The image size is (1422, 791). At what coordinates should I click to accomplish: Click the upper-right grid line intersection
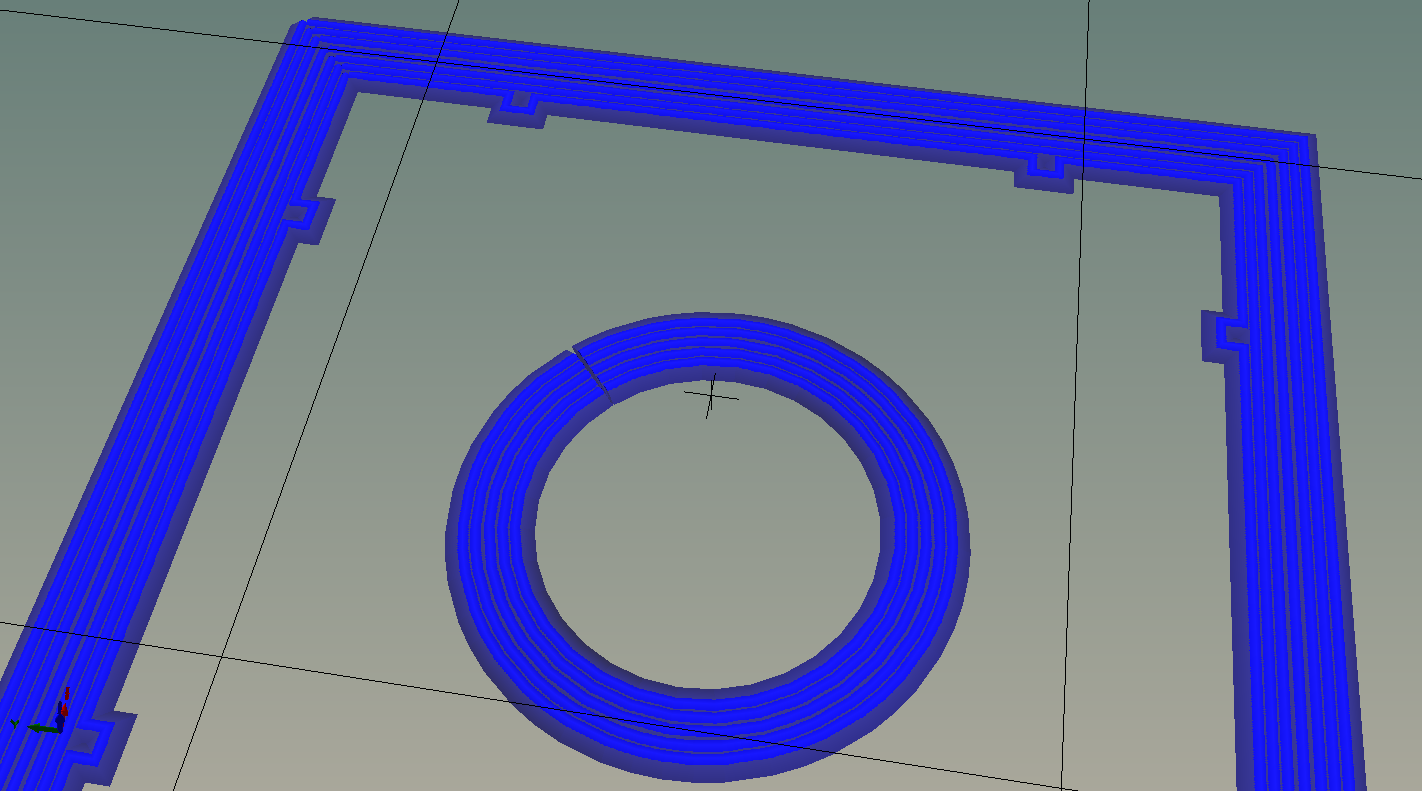pos(1085,138)
